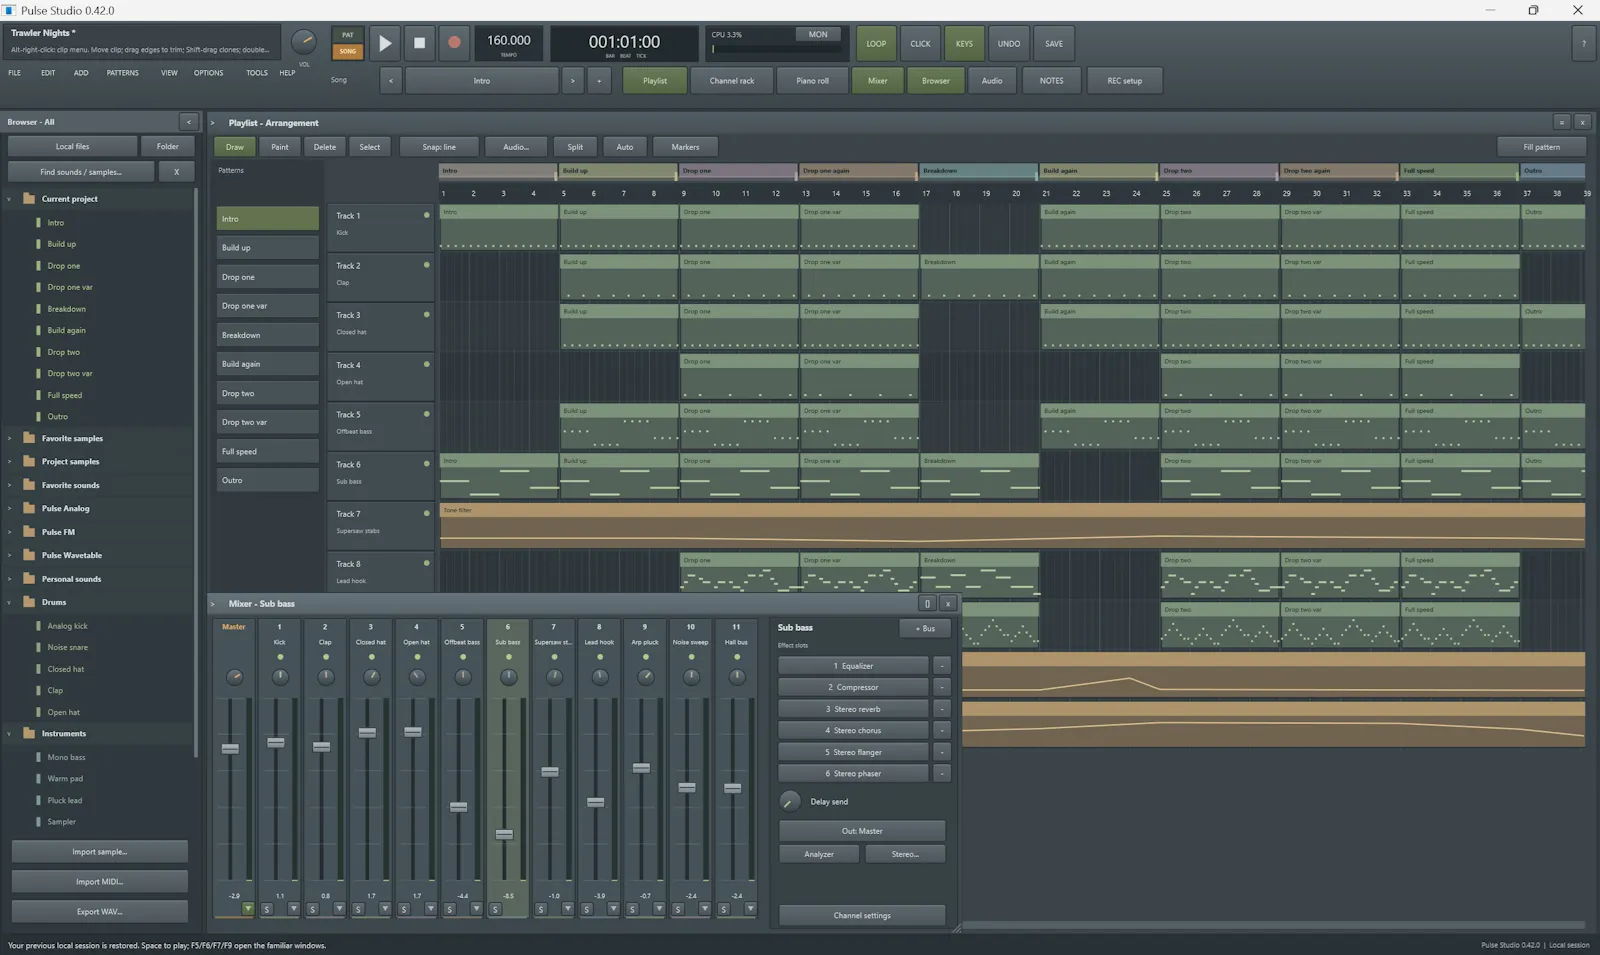The height and width of the screenshot is (955, 1600).
Task: Click the Sub bass volume fader handle
Action: click(x=504, y=834)
